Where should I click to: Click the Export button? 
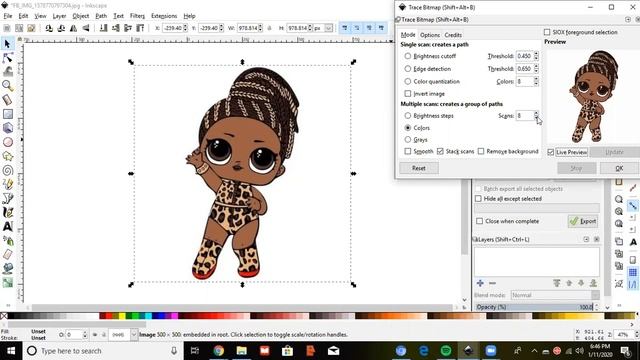pos(583,221)
